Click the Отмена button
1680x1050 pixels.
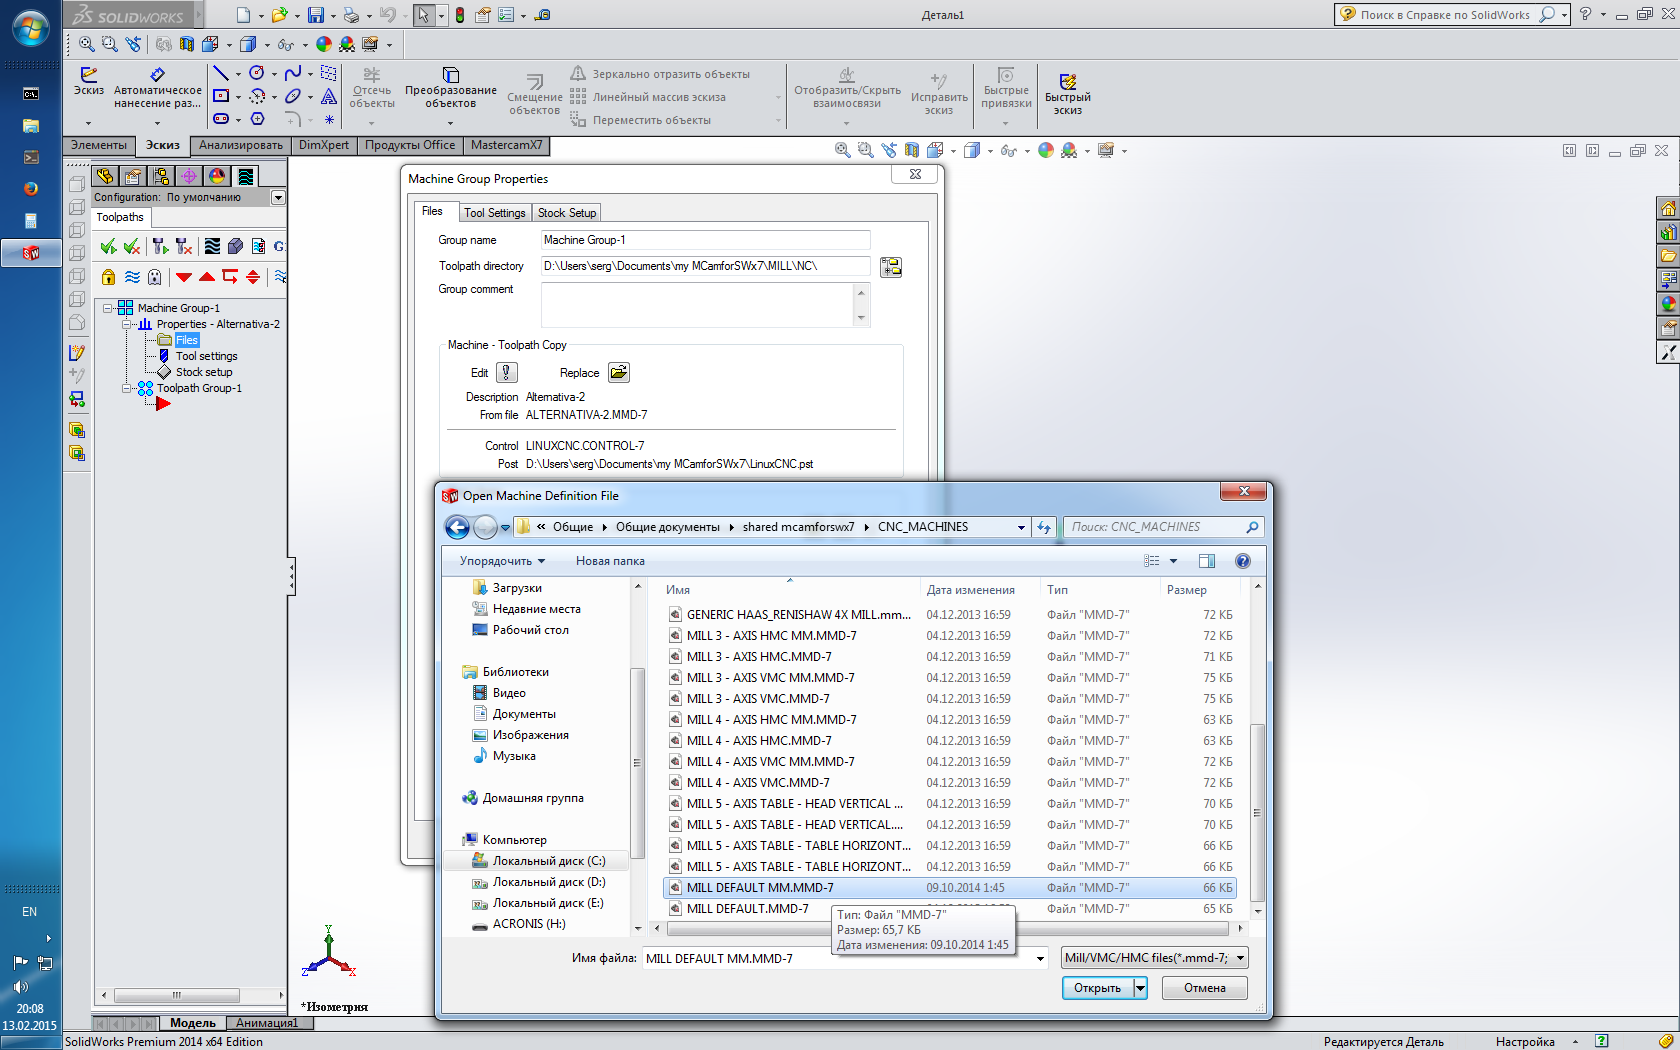[x=1205, y=988]
